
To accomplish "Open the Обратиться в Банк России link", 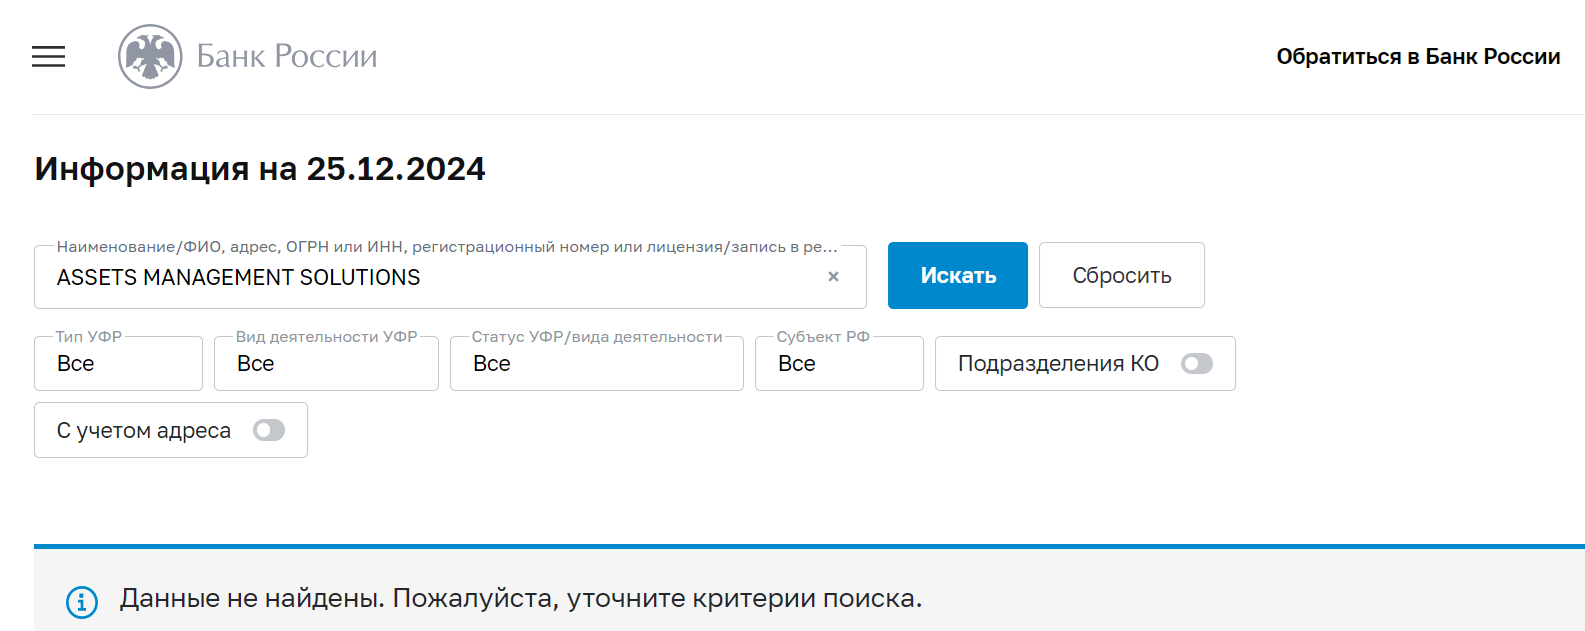I will click(1418, 57).
